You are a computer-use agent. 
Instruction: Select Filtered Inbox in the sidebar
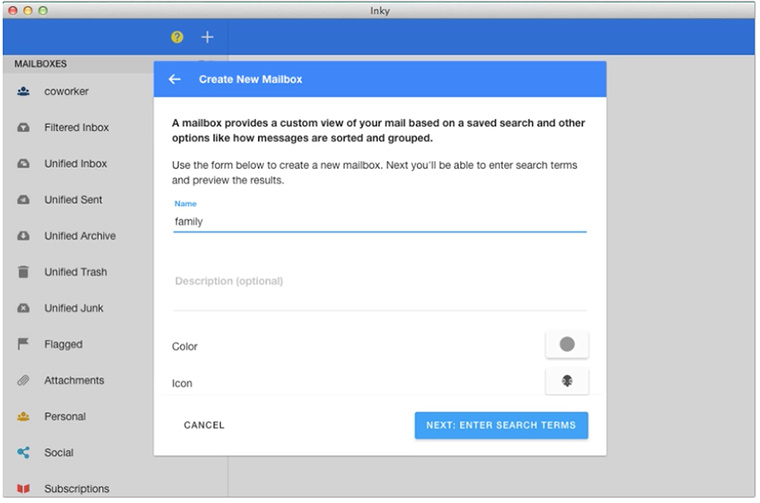(78, 127)
